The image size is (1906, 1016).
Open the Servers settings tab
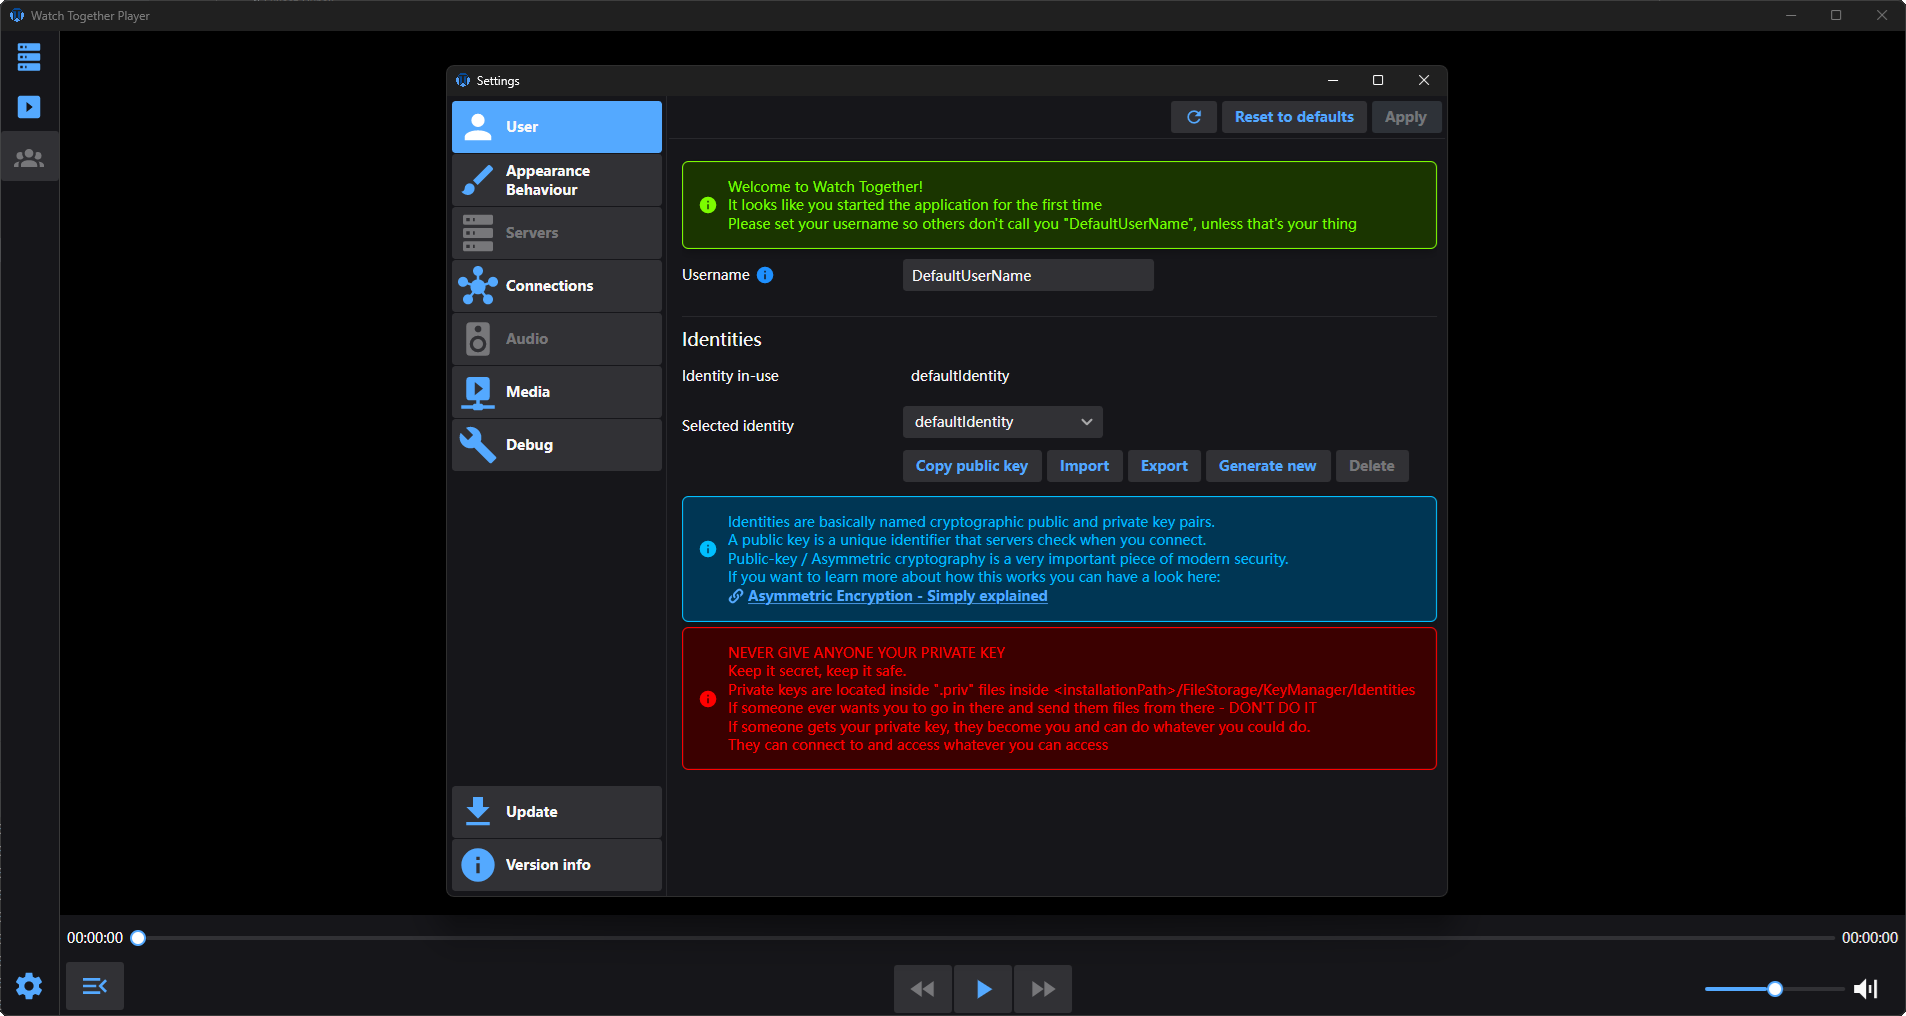coord(557,233)
